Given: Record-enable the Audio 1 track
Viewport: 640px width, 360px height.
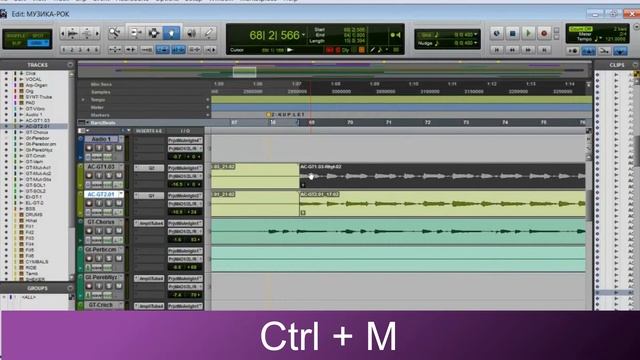Looking at the screenshot, I should [x=89, y=148].
